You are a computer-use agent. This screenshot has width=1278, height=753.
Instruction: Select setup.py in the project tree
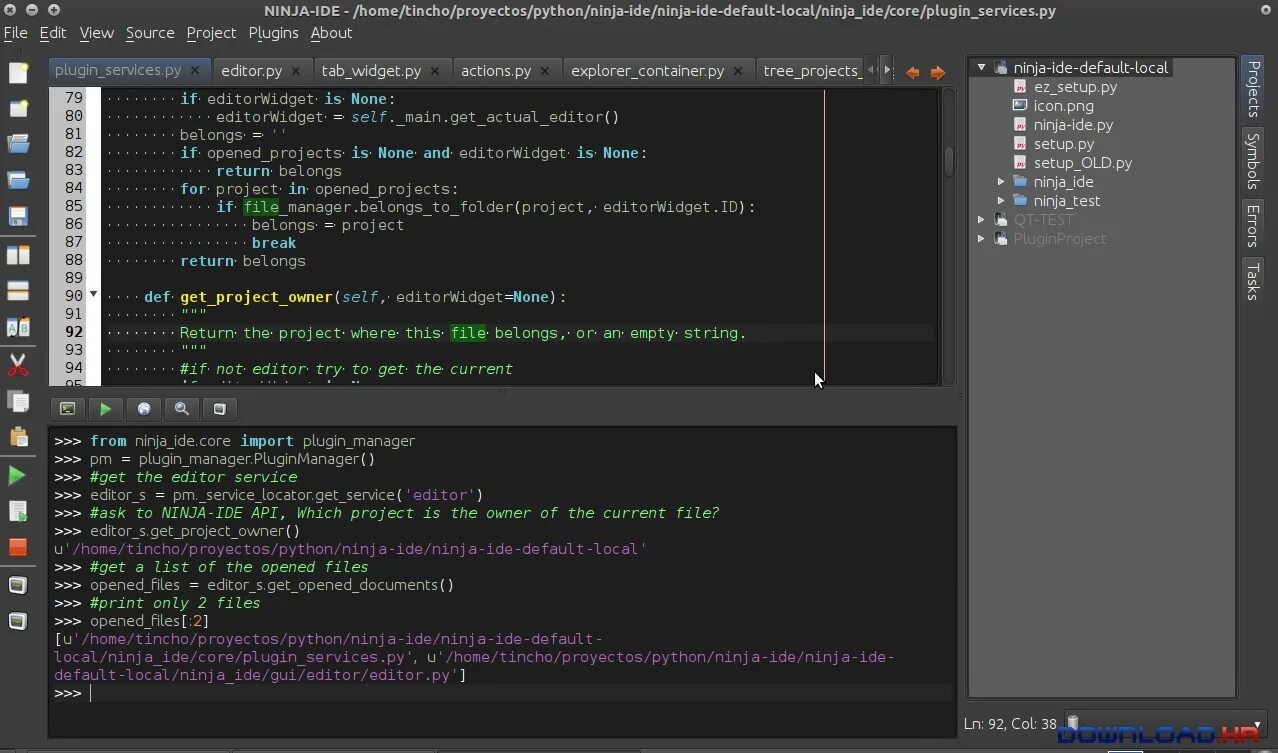point(1064,144)
